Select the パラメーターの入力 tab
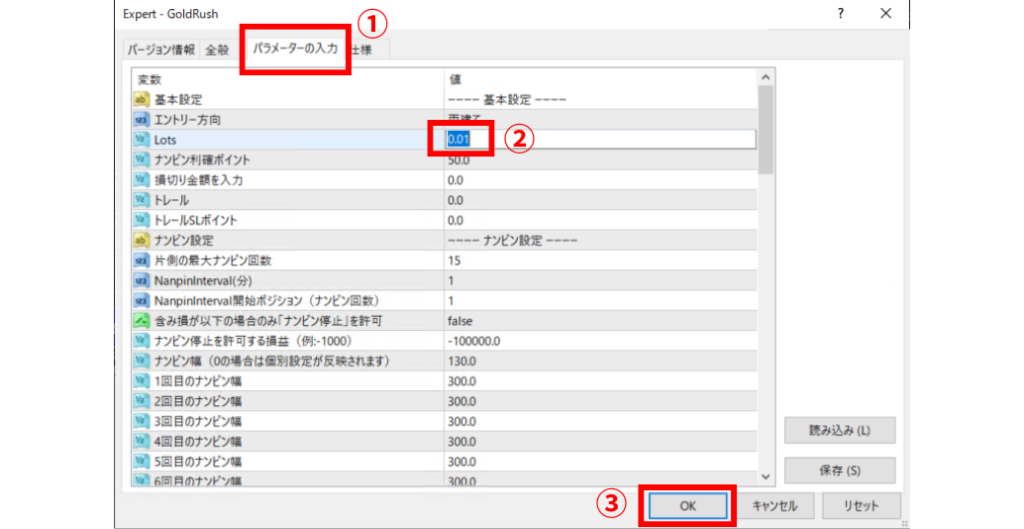This screenshot has height=529, width=1024. coord(294,48)
